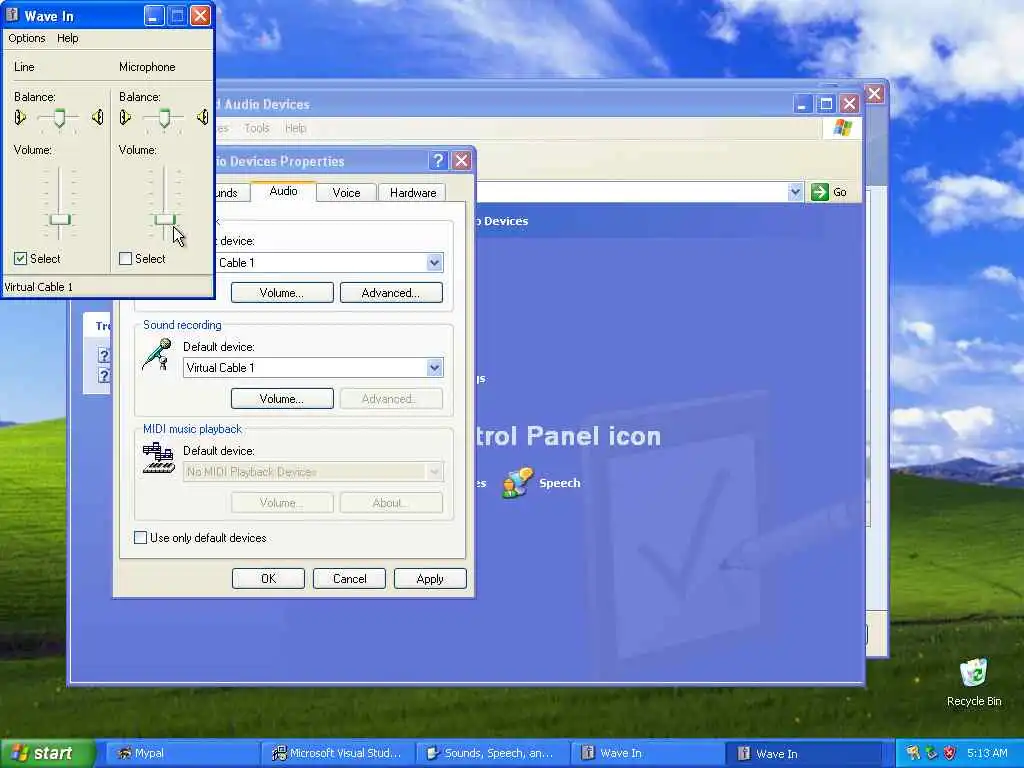The width and height of the screenshot is (1024, 768).
Task: Uncheck the Line Select checkbox
Action: coord(20,259)
